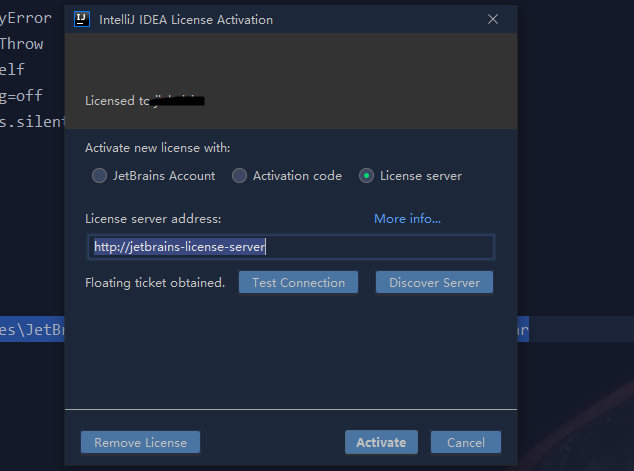Click the 'Activate new license with:' label
Viewport: 634px width, 471px height.
[x=157, y=148]
